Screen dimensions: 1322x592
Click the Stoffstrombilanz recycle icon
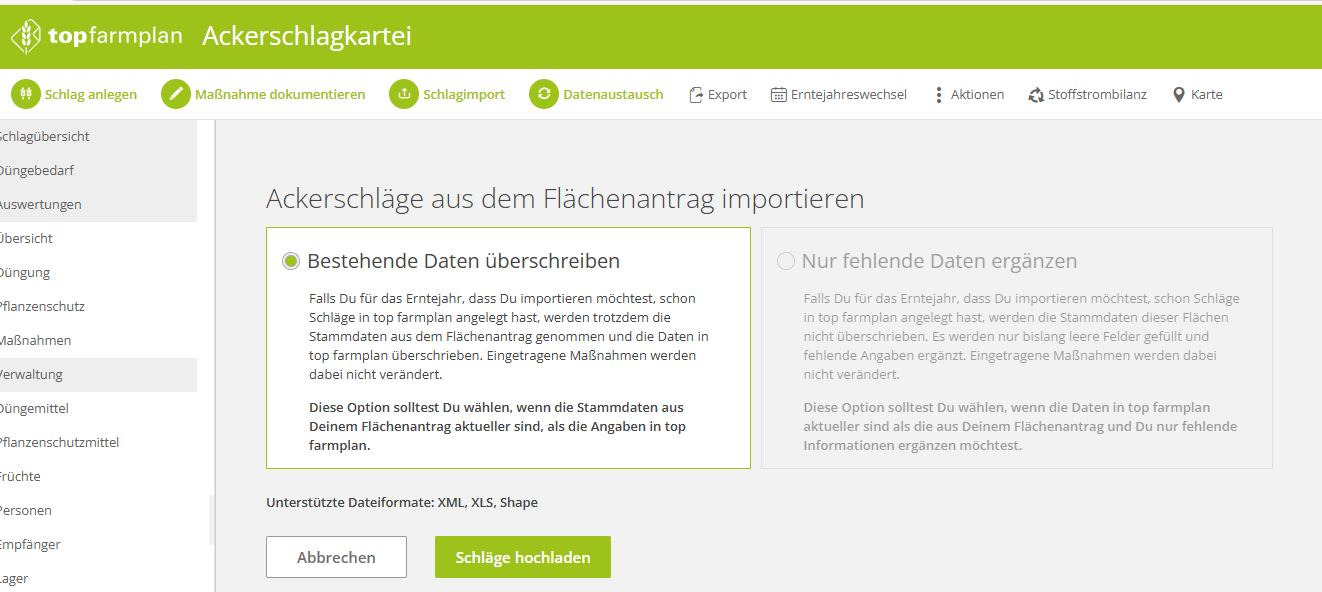tap(1036, 95)
